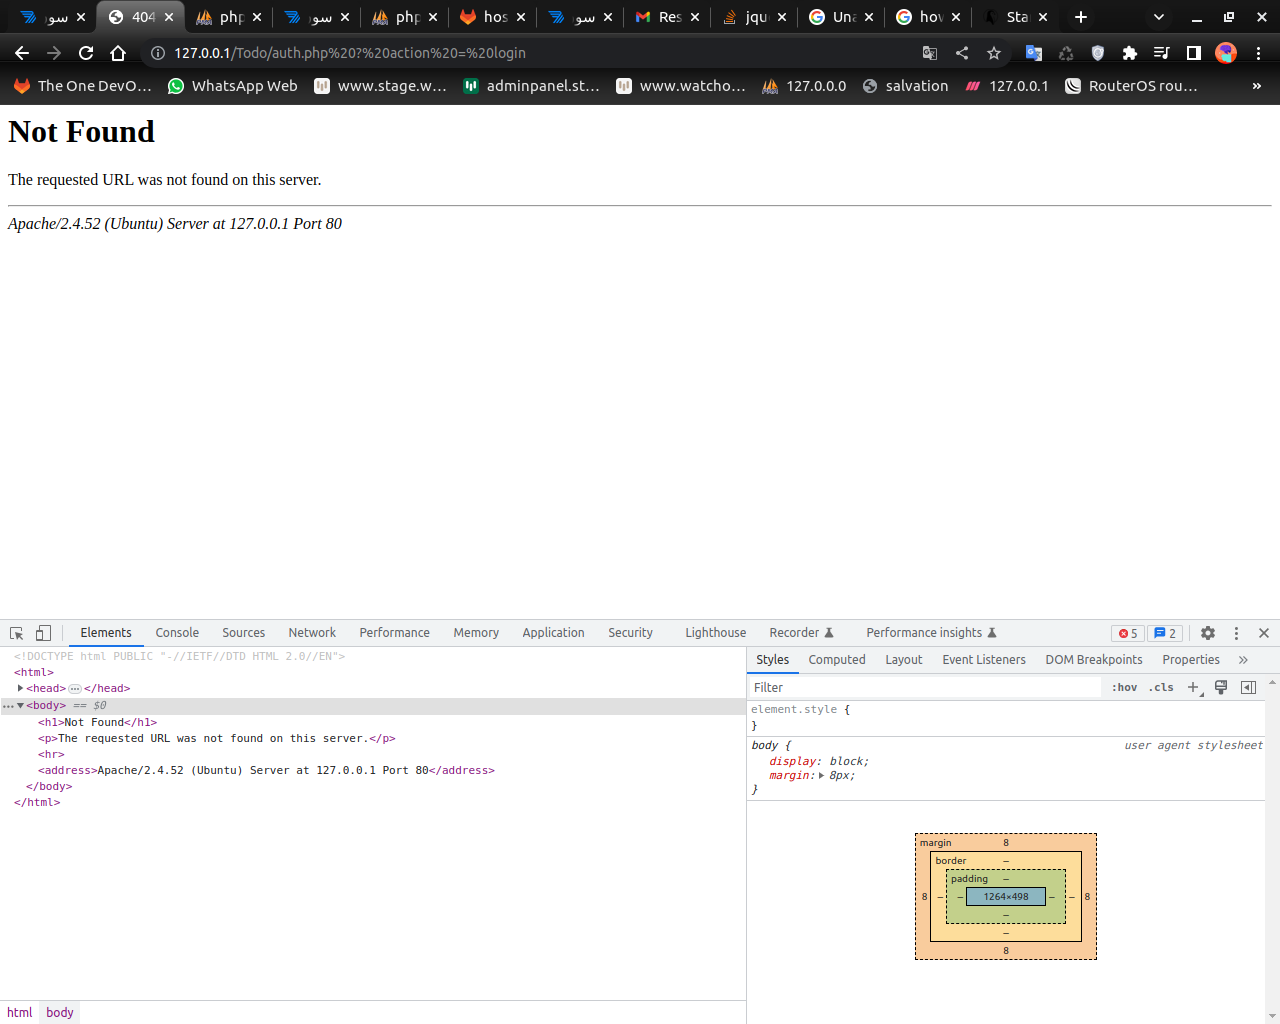
Task: Open the browser home page
Action: [x=118, y=53]
